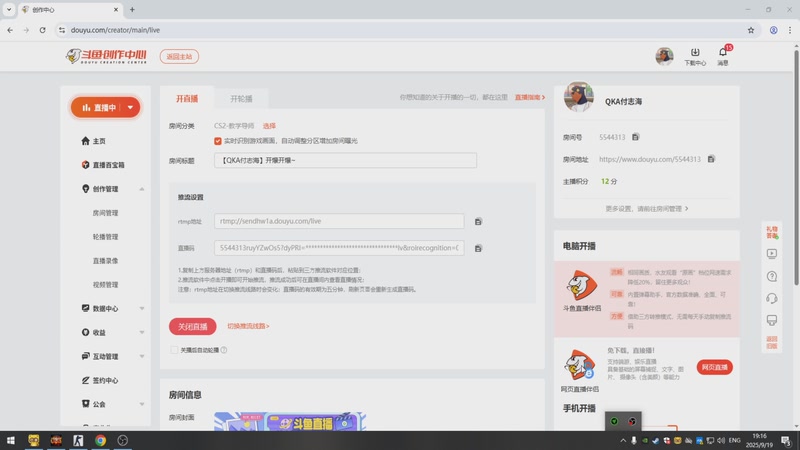Open 直播录像 in the sidebar
Viewport: 800px width, 450px height.
(x=105, y=261)
